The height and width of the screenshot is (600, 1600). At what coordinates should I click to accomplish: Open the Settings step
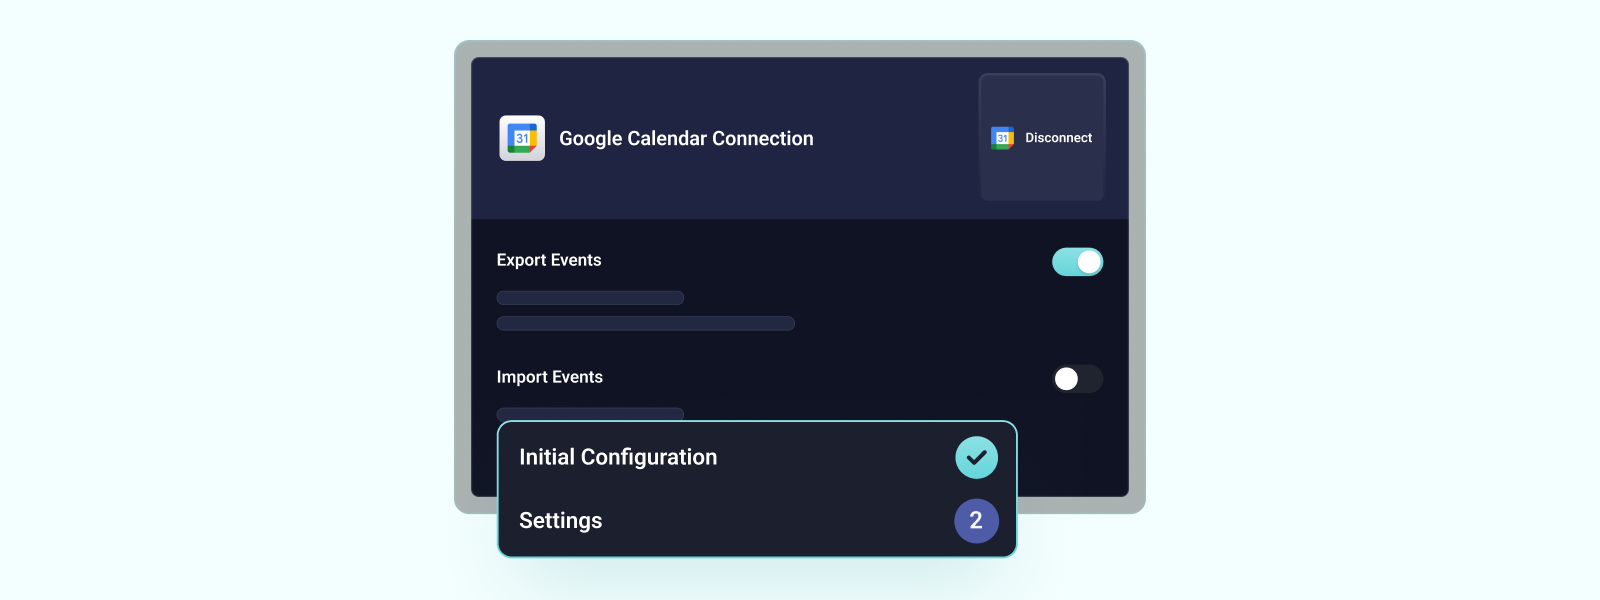[757, 521]
